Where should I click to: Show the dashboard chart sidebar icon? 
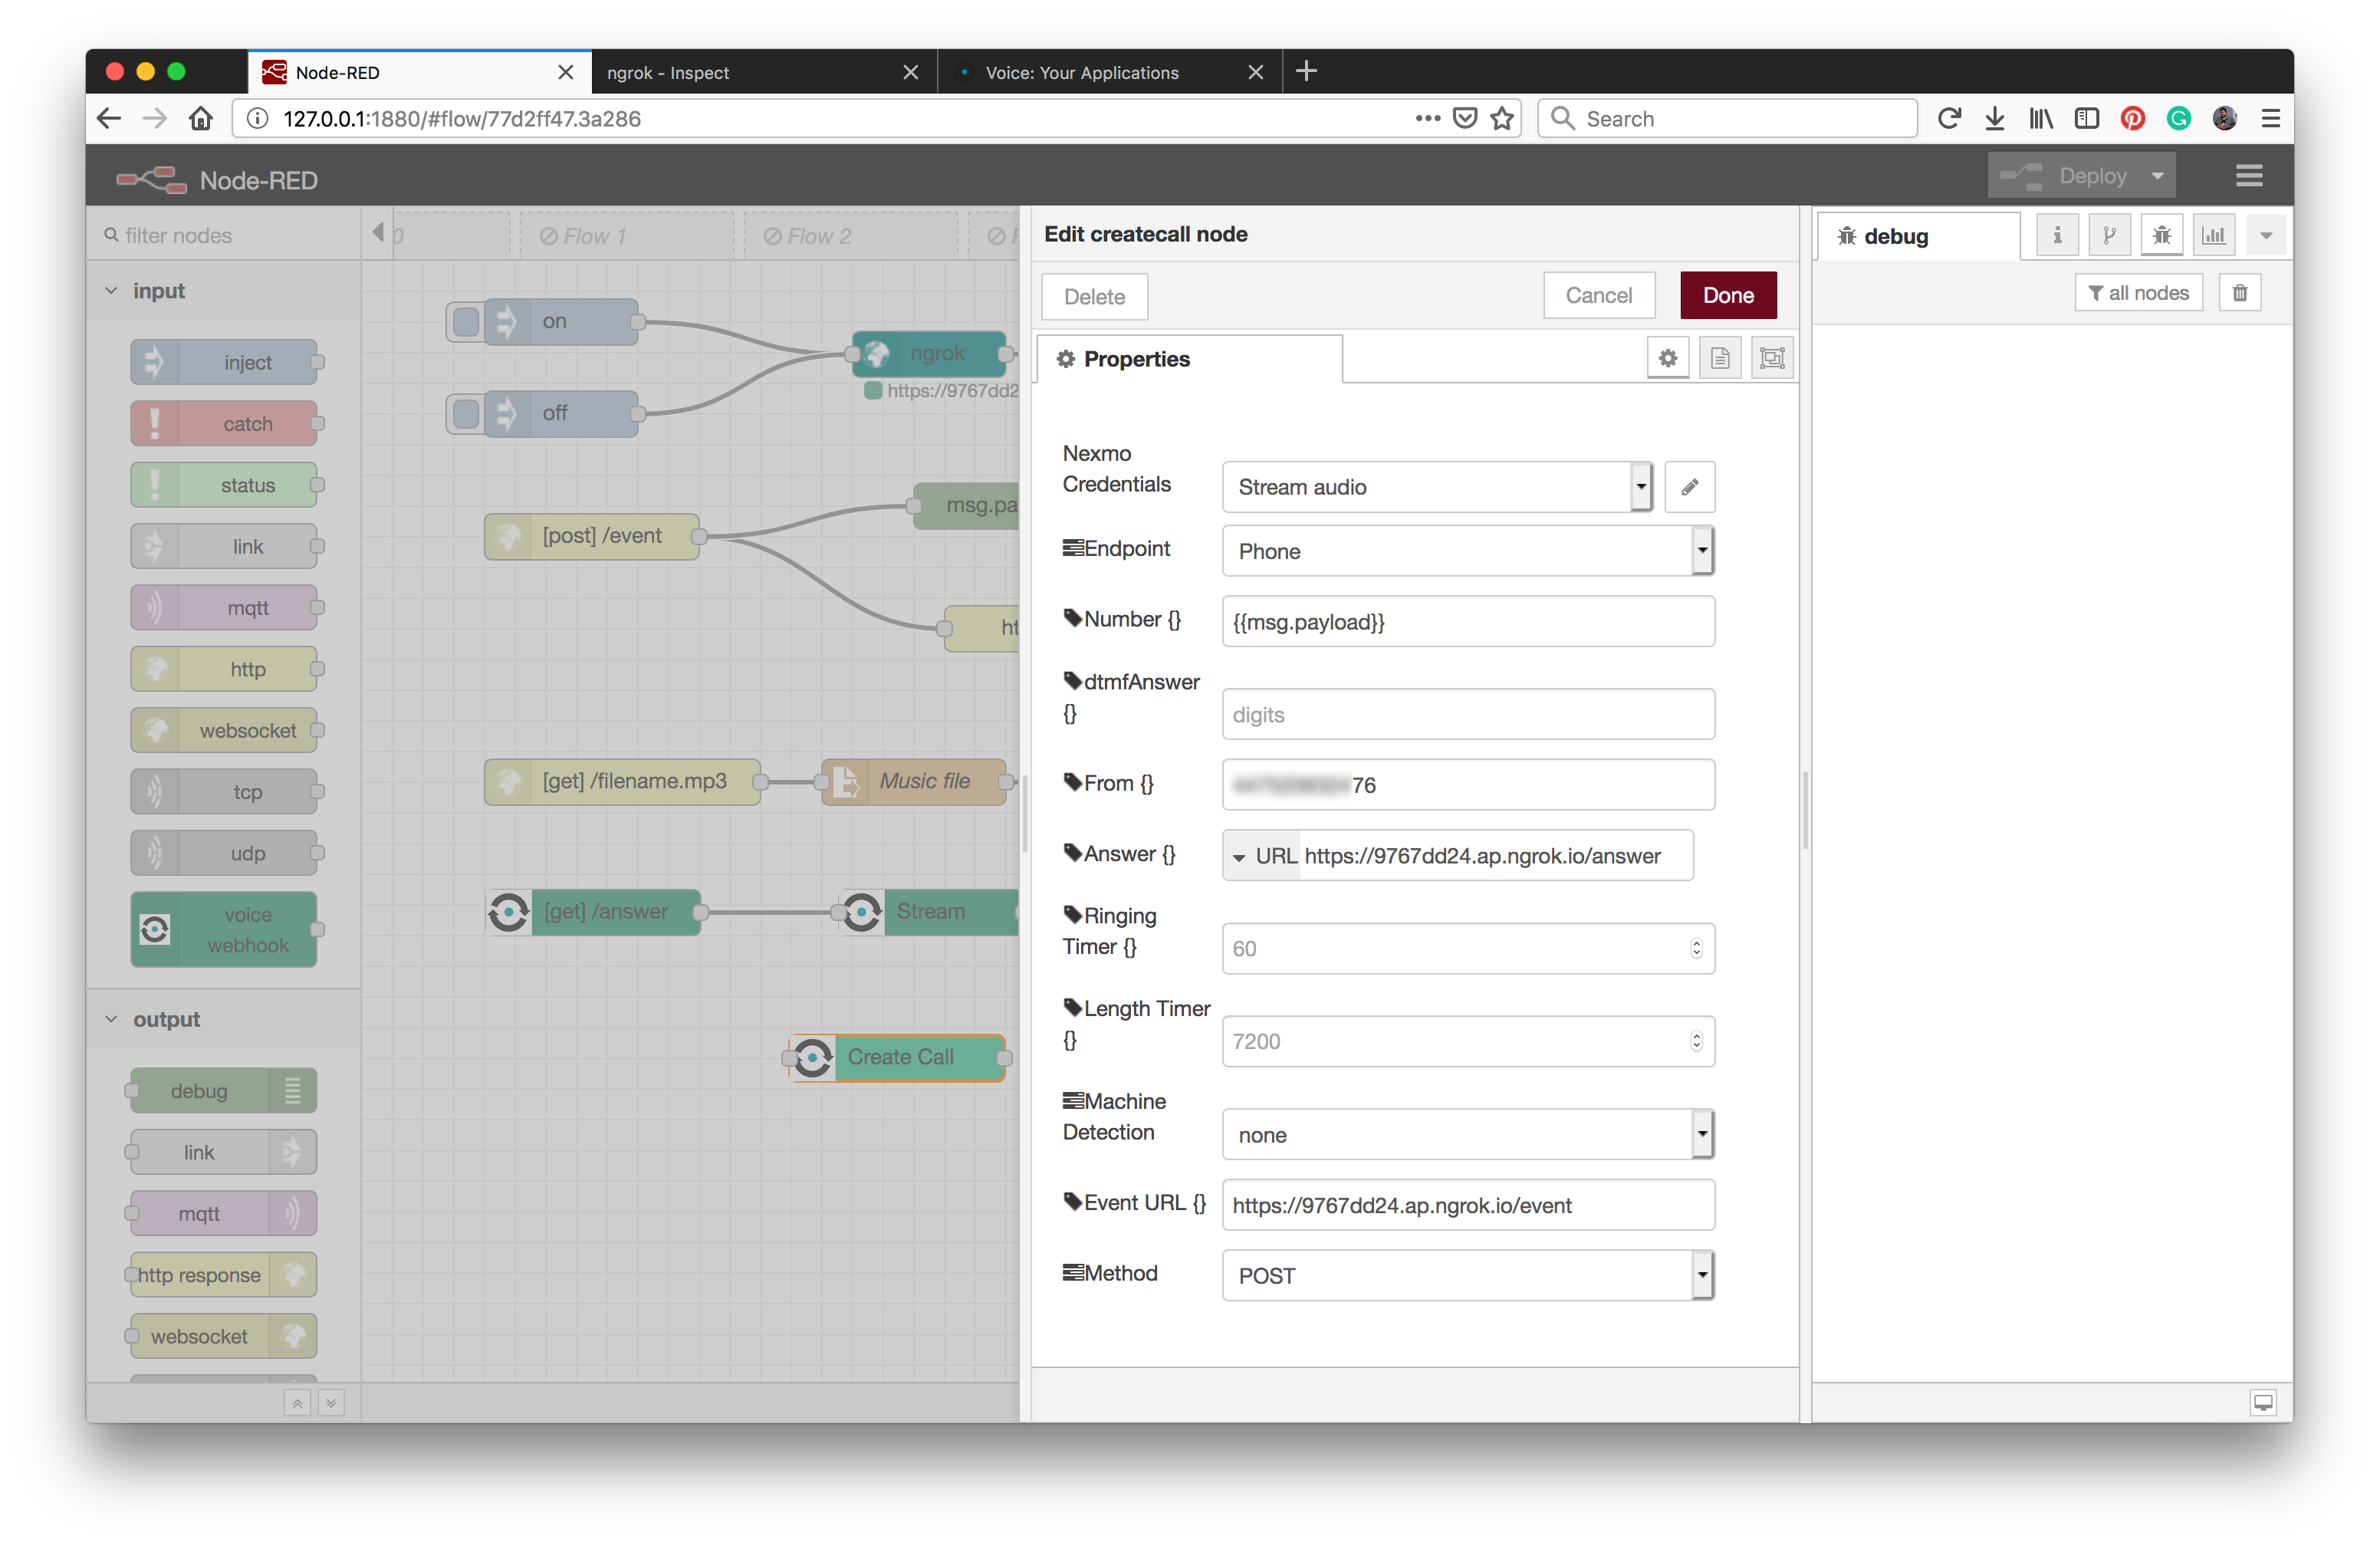[x=2214, y=236]
